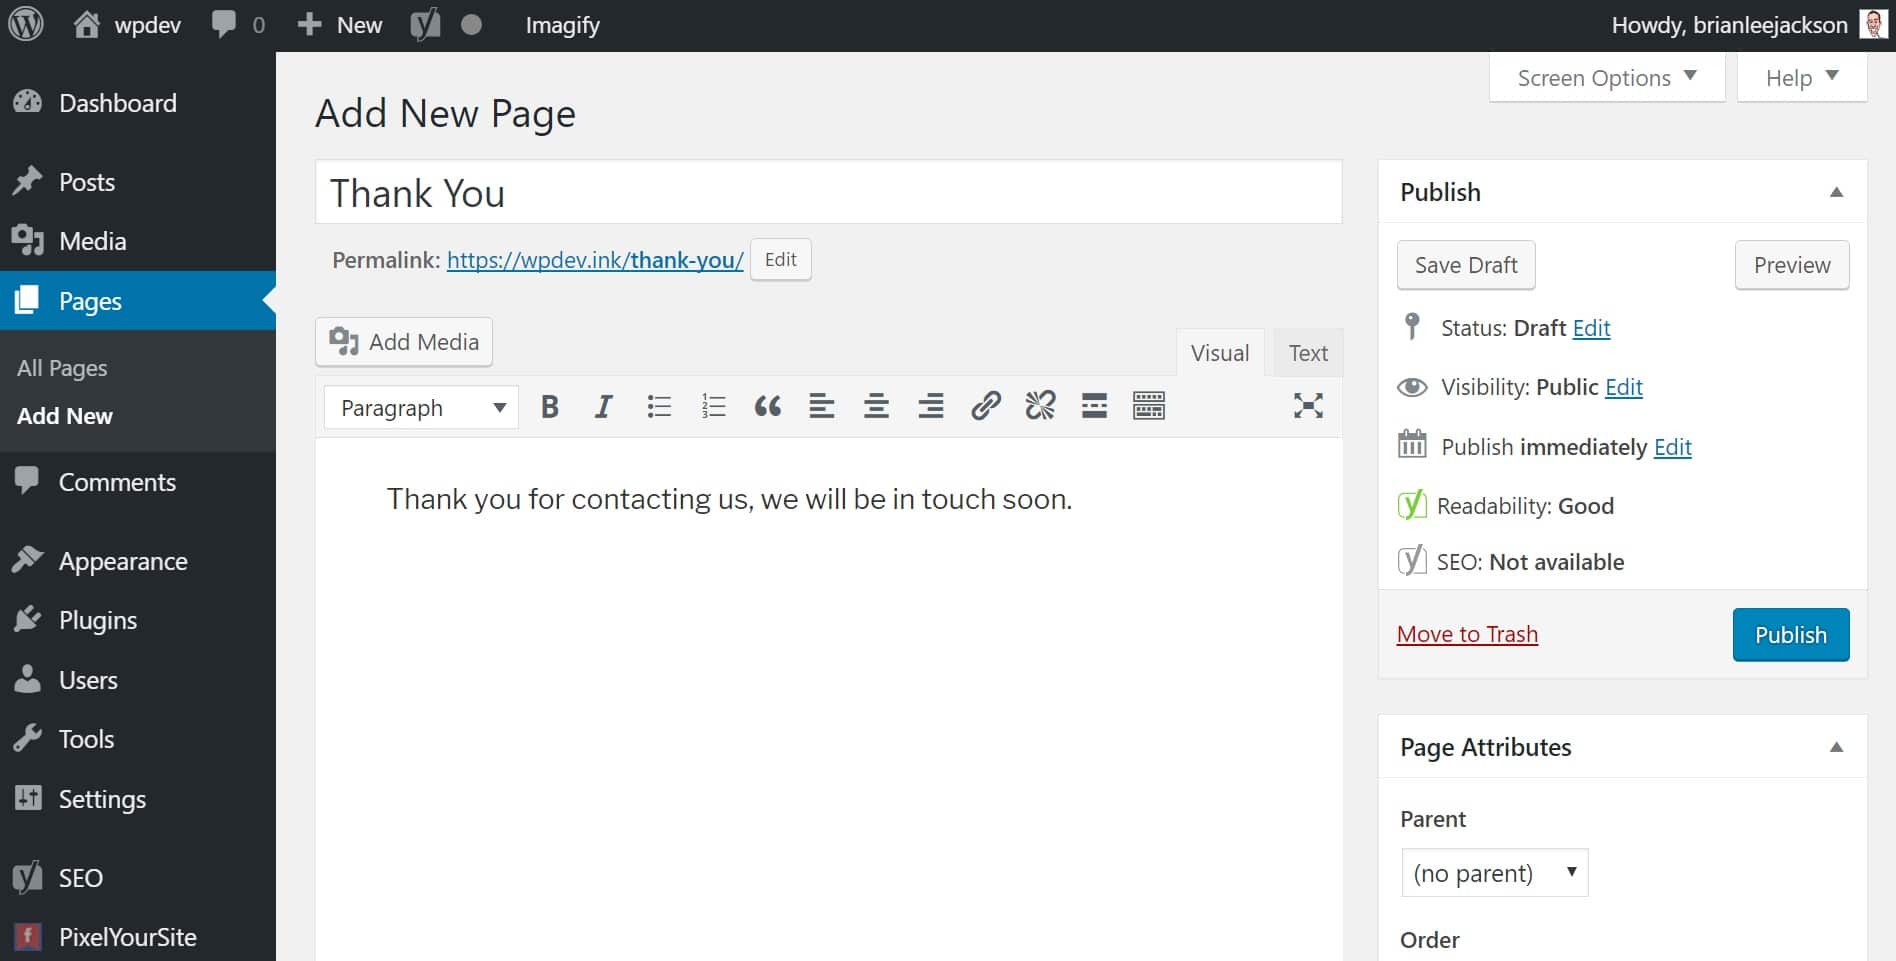The width and height of the screenshot is (1896, 961).
Task: Apply blockquote formatting
Action: point(768,406)
